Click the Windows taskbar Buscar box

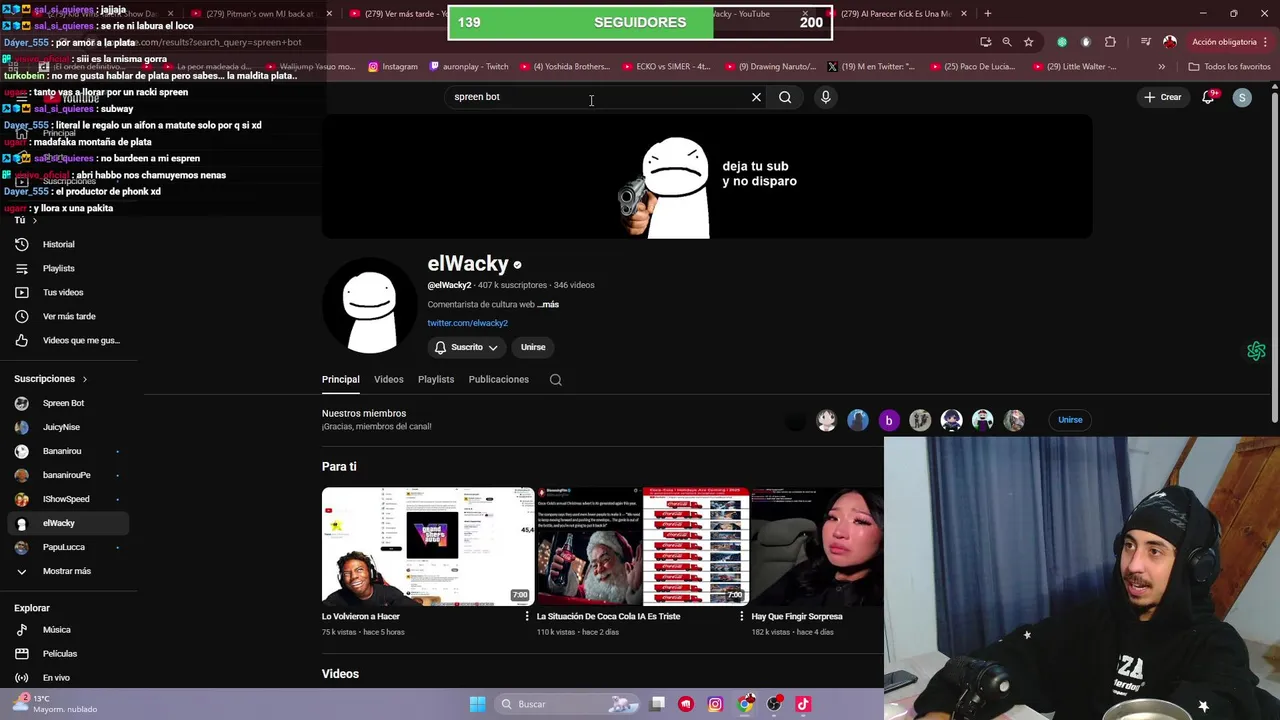coord(566,704)
